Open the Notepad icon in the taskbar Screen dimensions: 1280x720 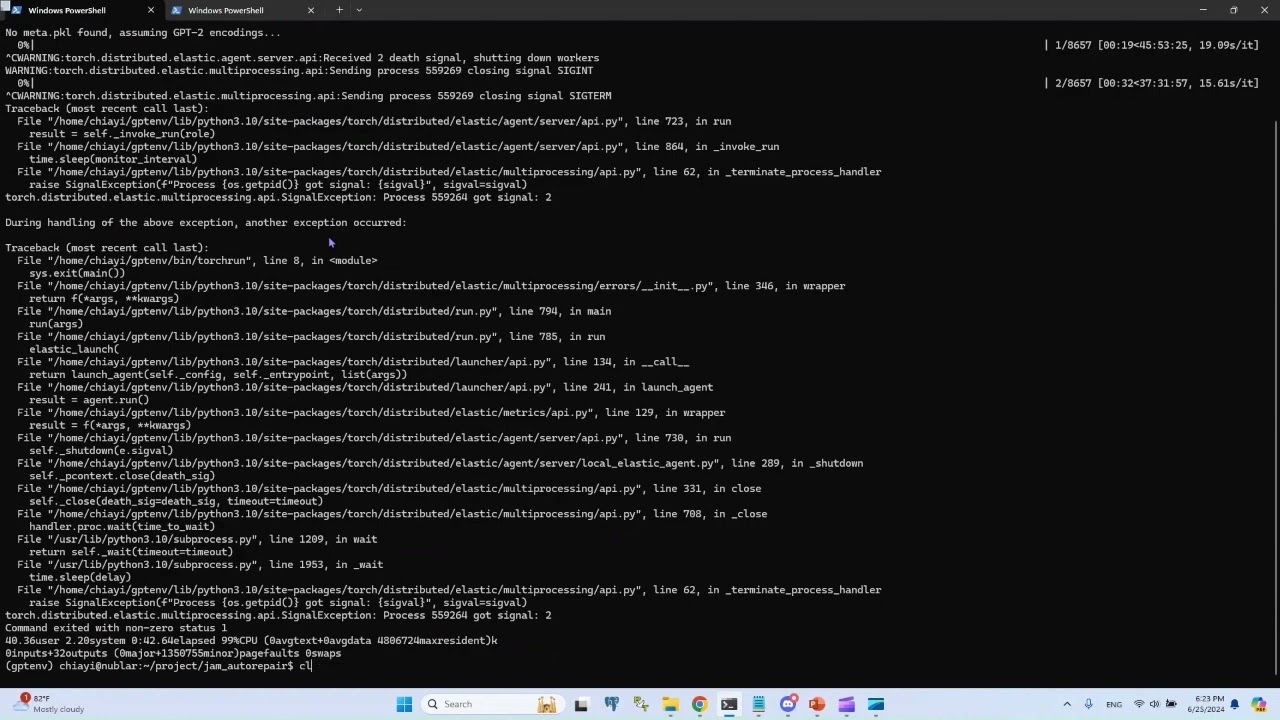(758, 704)
